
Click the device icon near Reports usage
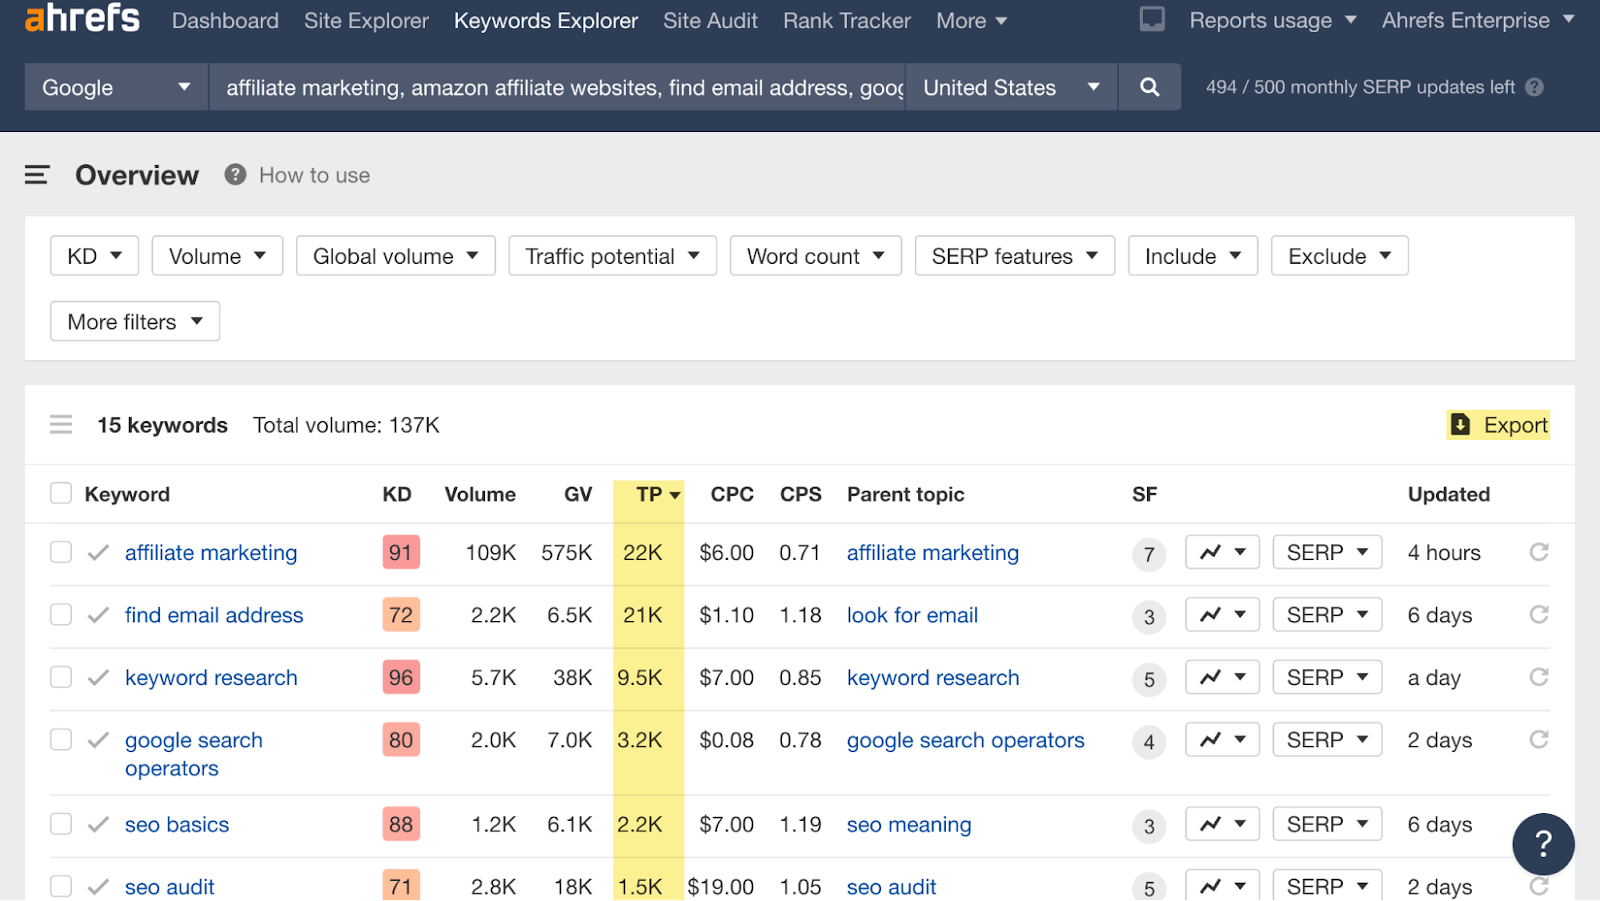click(1152, 18)
